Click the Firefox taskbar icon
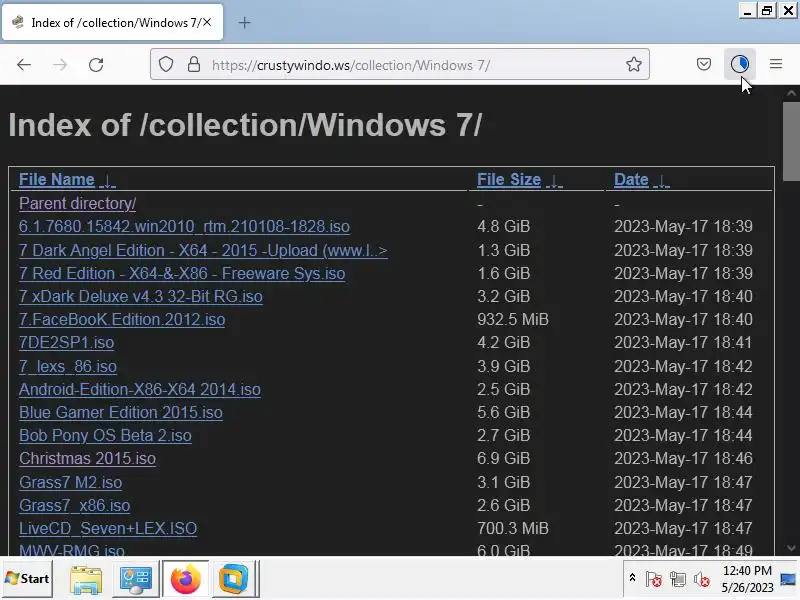This screenshot has width=800, height=600. tap(186, 579)
